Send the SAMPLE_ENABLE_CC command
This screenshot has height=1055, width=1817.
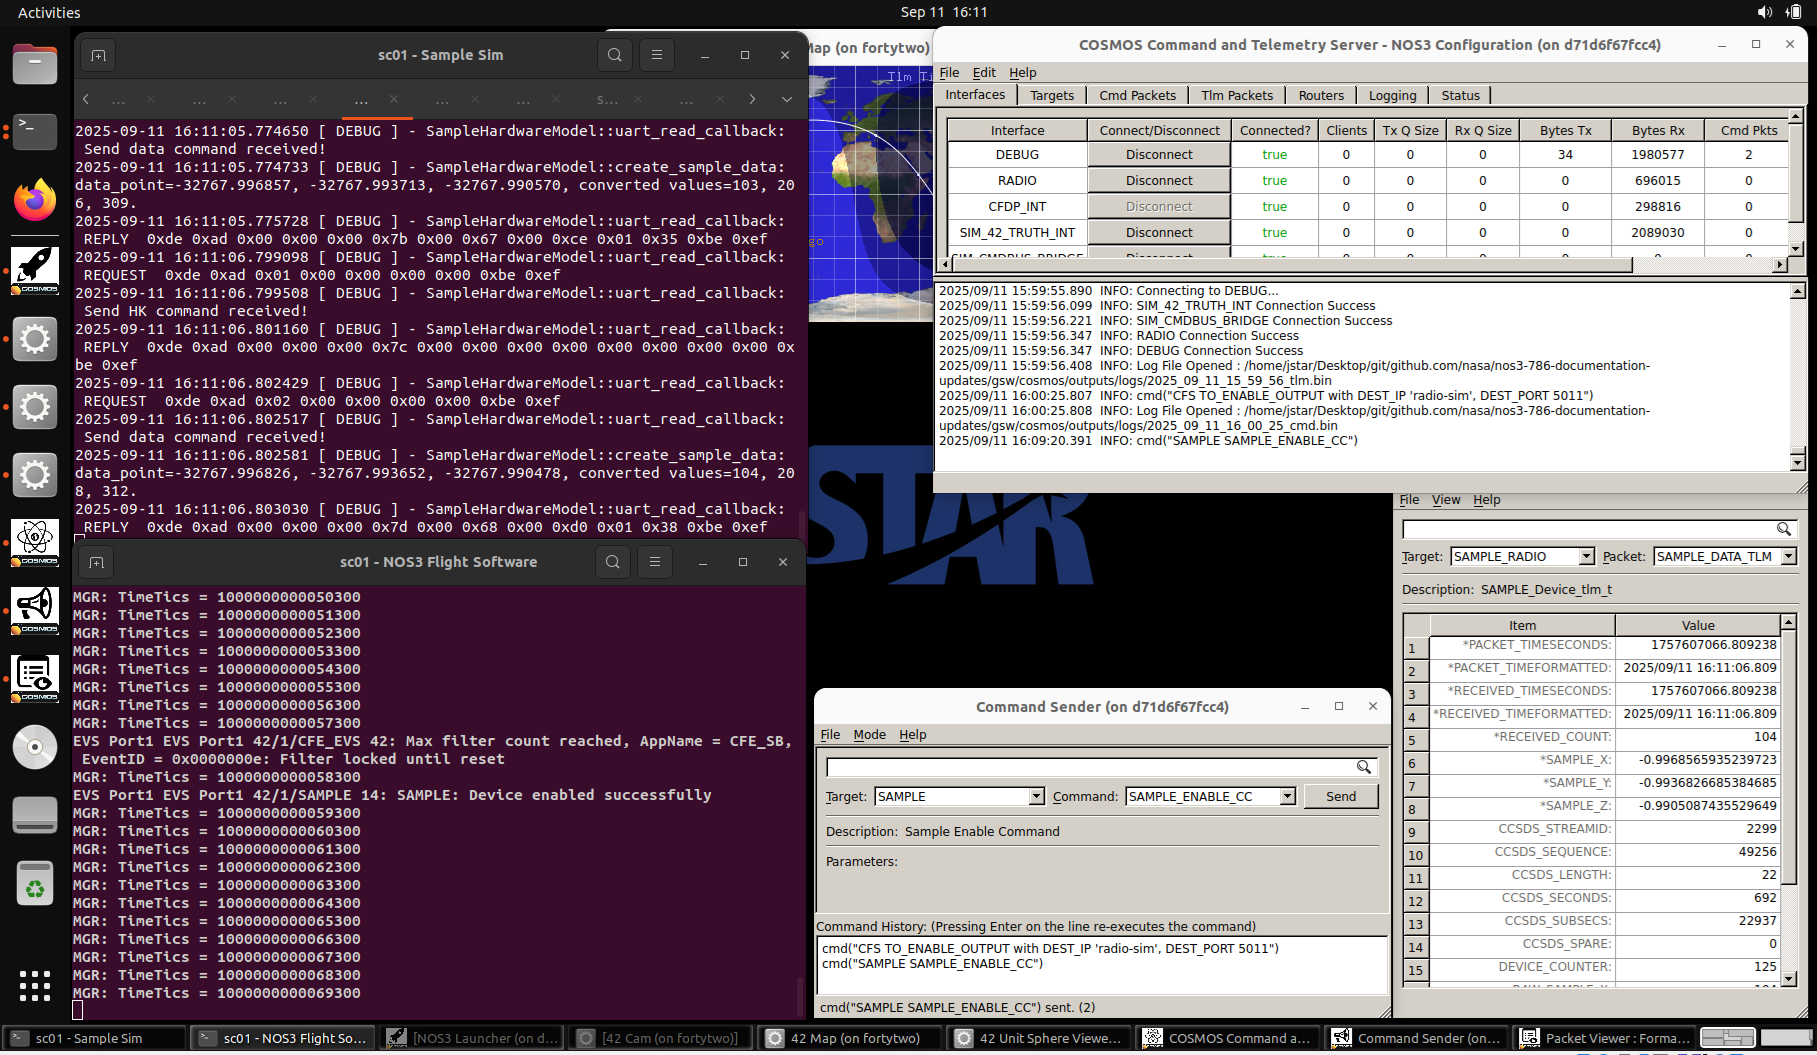(x=1341, y=797)
